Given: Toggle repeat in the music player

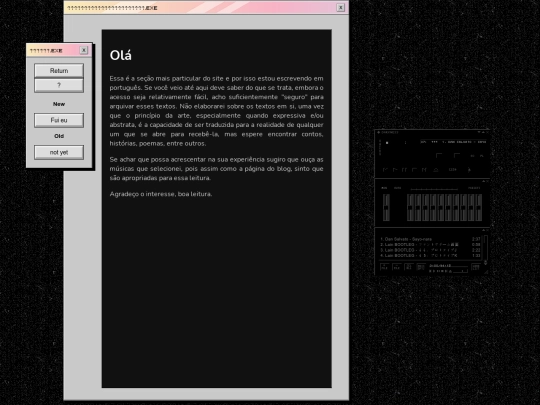Looking at the screenshot, I should point(469,169).
